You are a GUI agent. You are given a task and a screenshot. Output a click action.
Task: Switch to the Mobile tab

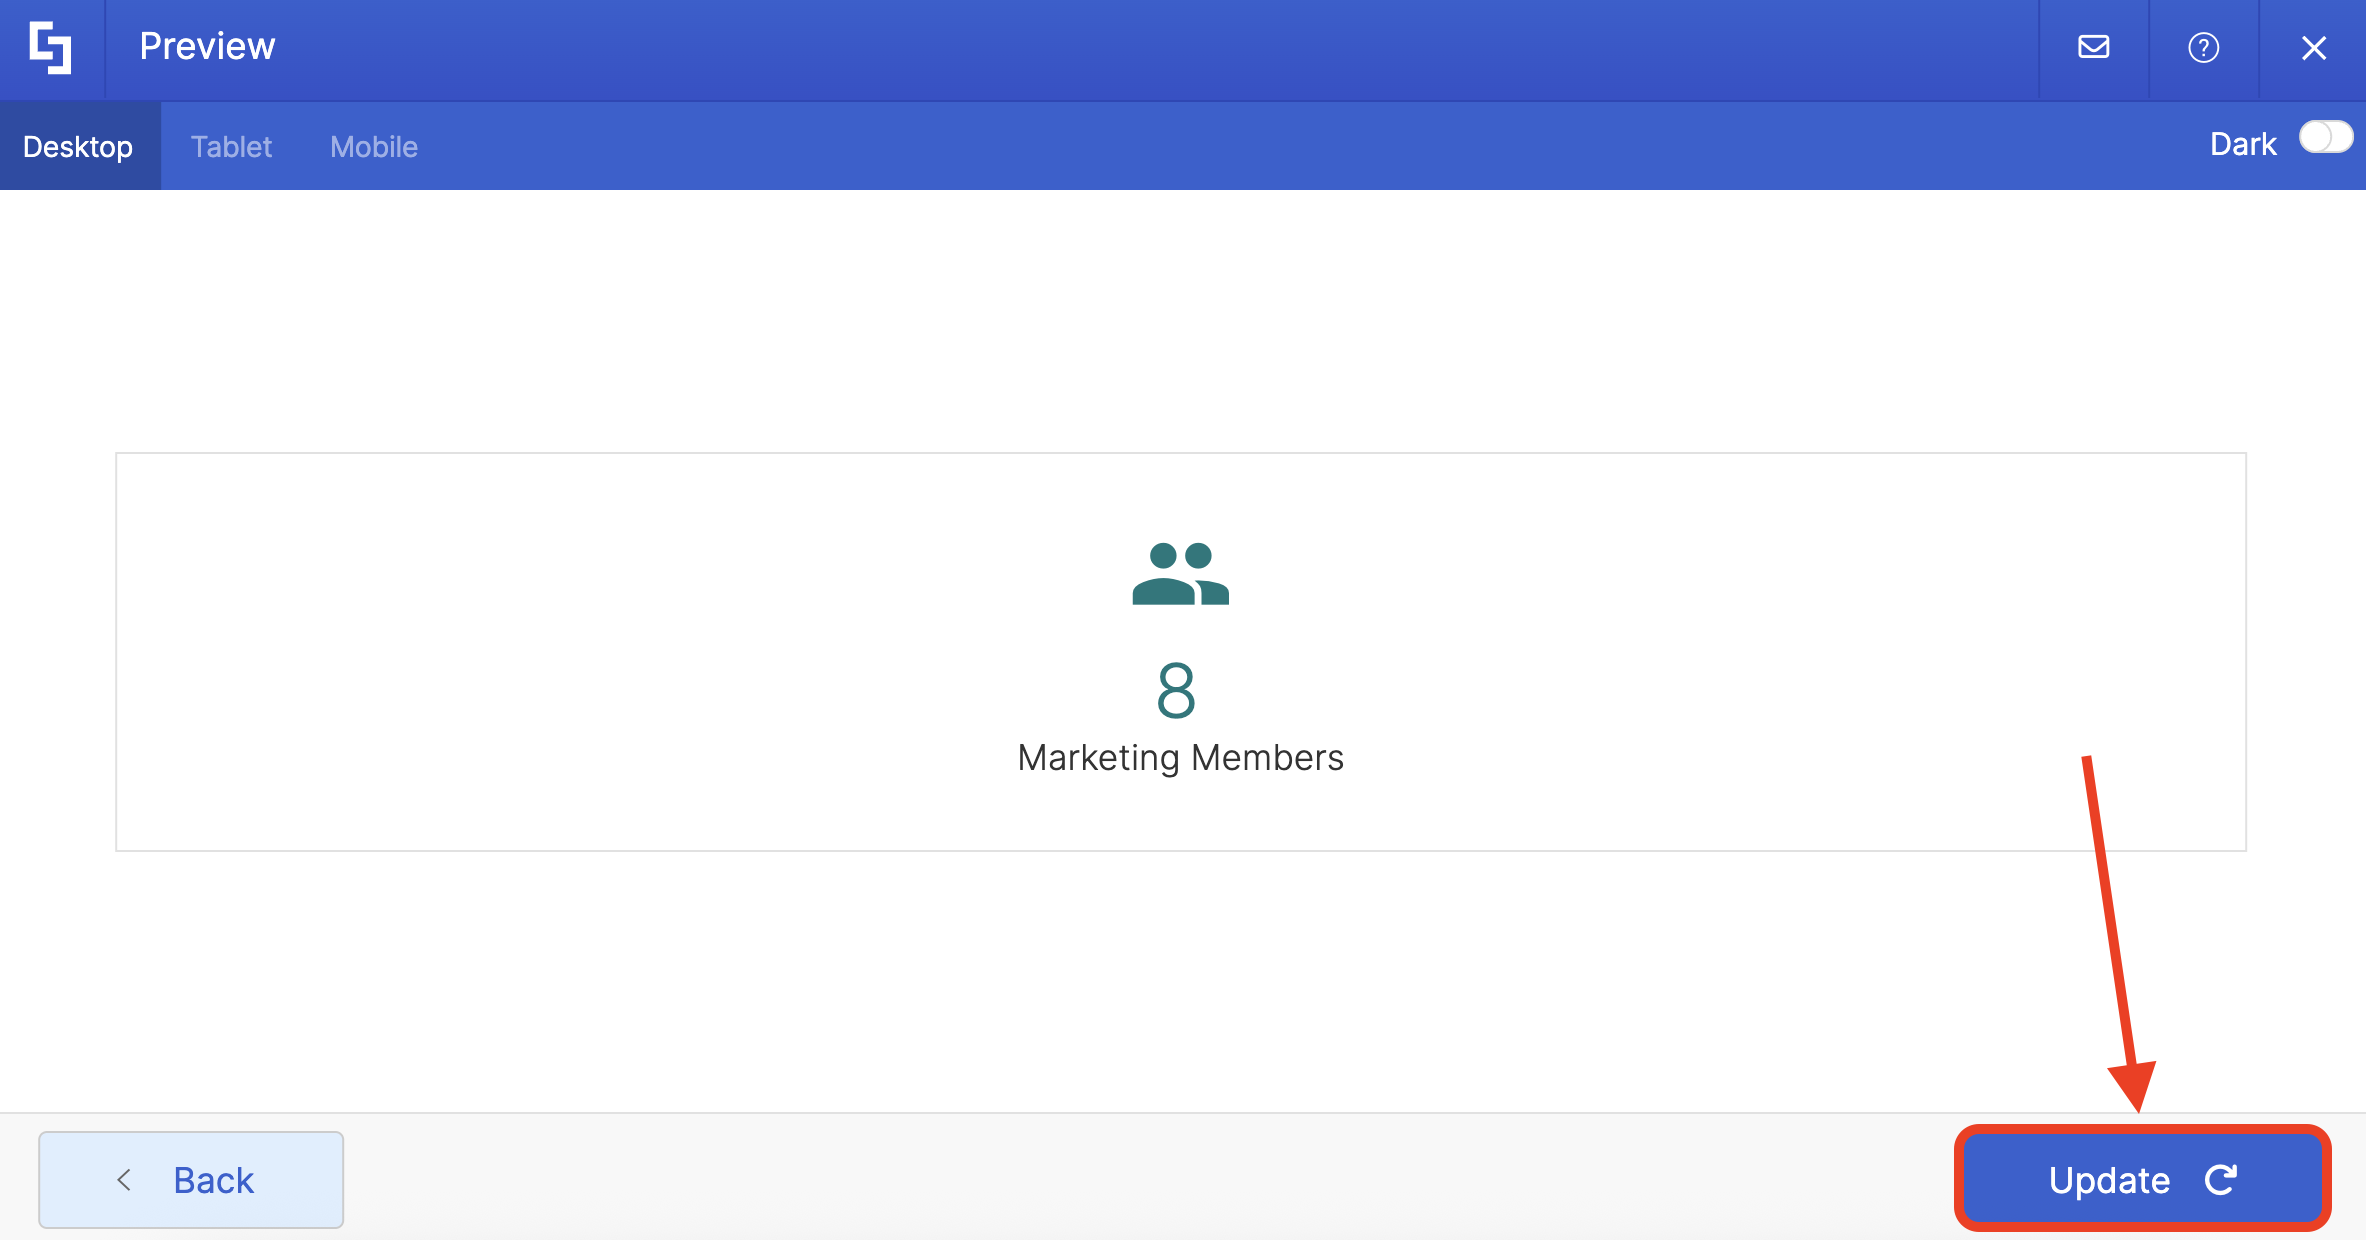(374, 147)
